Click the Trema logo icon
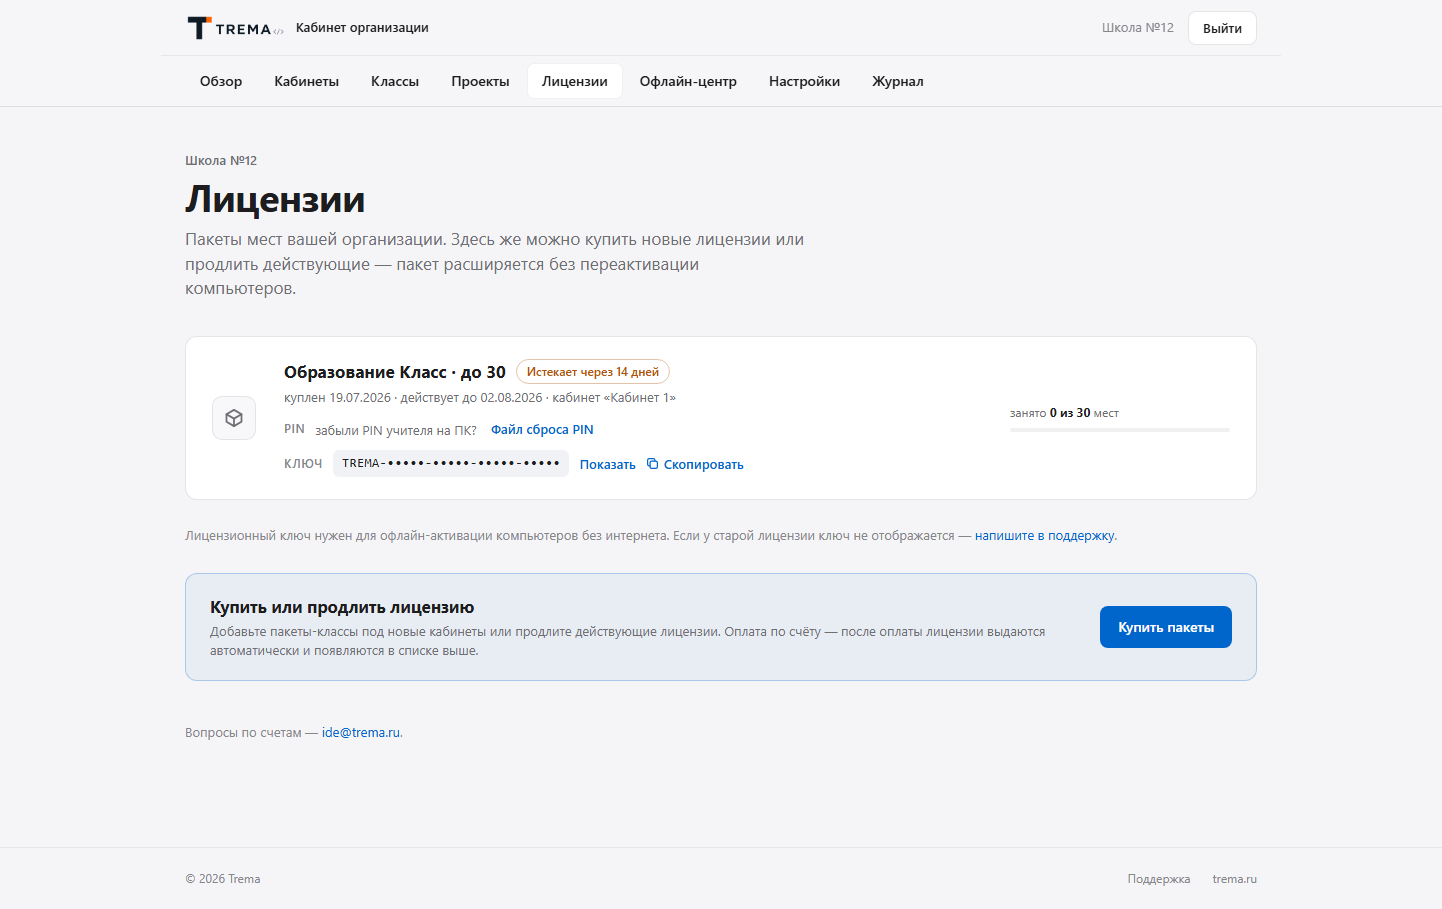Screen dimensions: 1442x909 click(236, 28)
